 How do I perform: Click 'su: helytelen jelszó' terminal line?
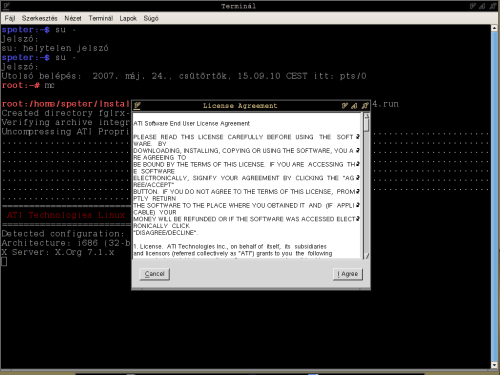pos(55,48)
